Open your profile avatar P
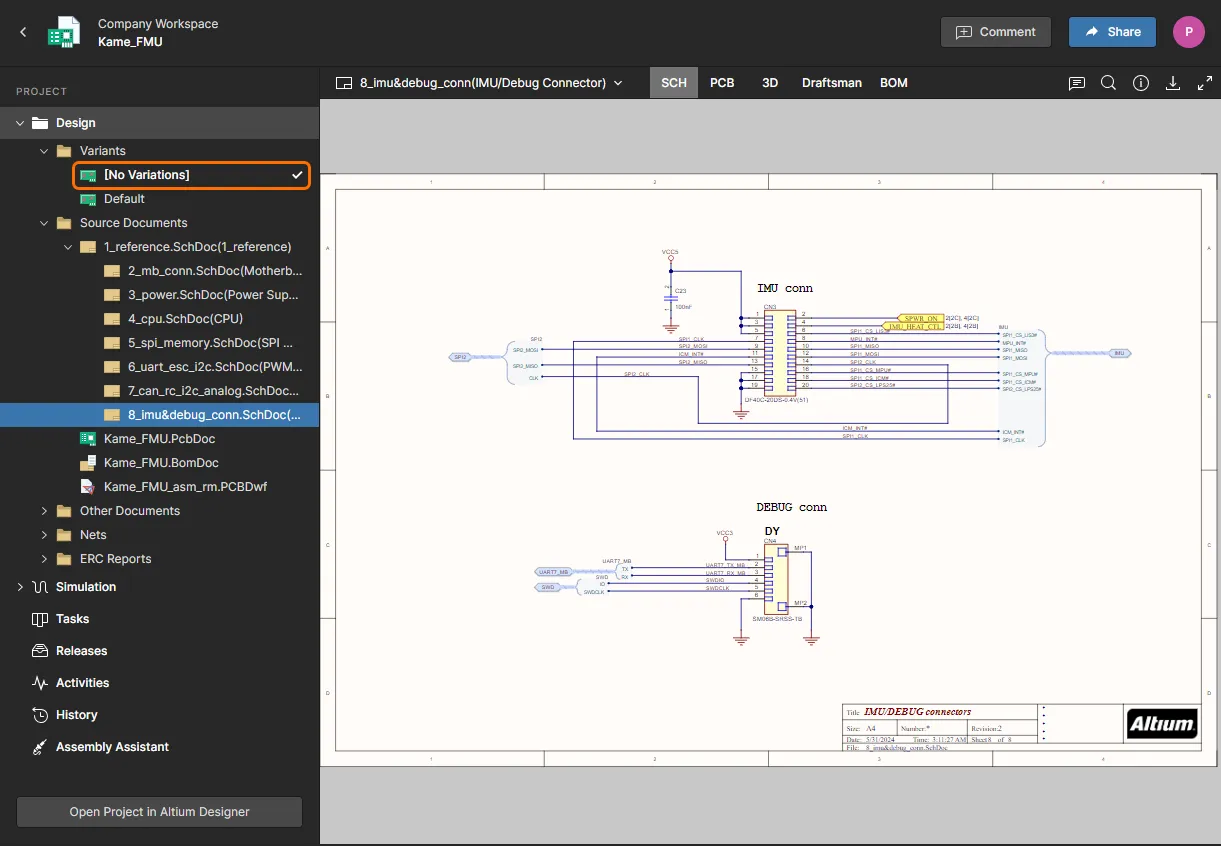 tap(1188, 31)
